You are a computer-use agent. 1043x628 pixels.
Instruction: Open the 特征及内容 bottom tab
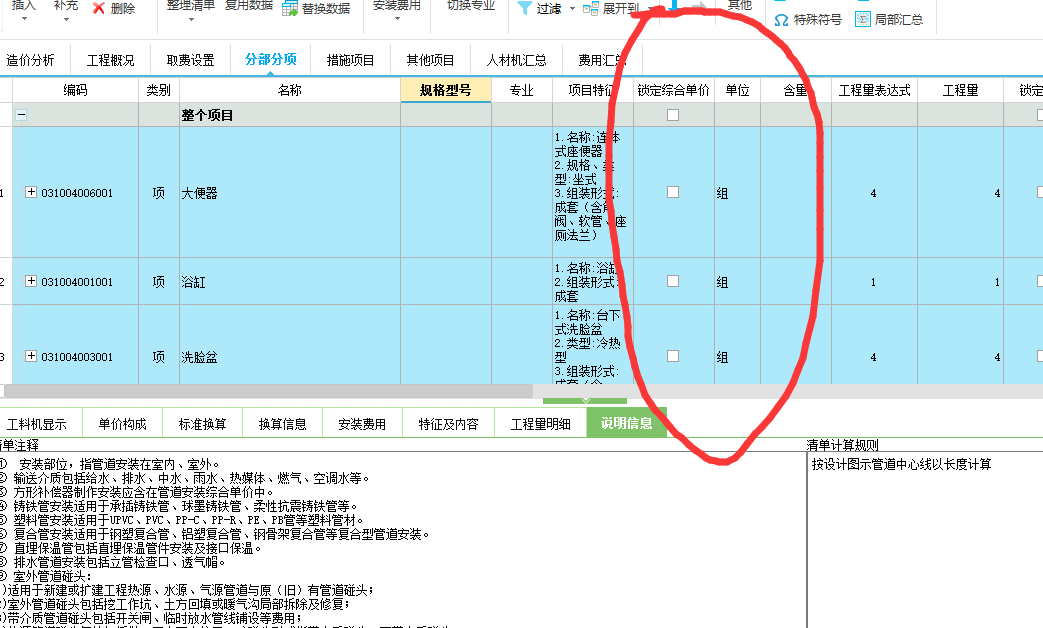[448, 424]
